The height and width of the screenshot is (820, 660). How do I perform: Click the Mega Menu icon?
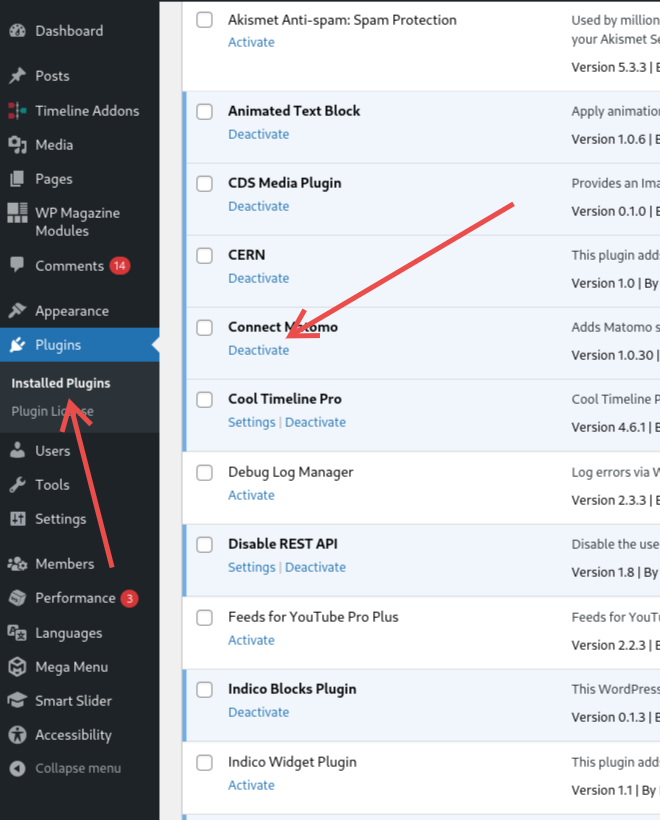[17, 667]
